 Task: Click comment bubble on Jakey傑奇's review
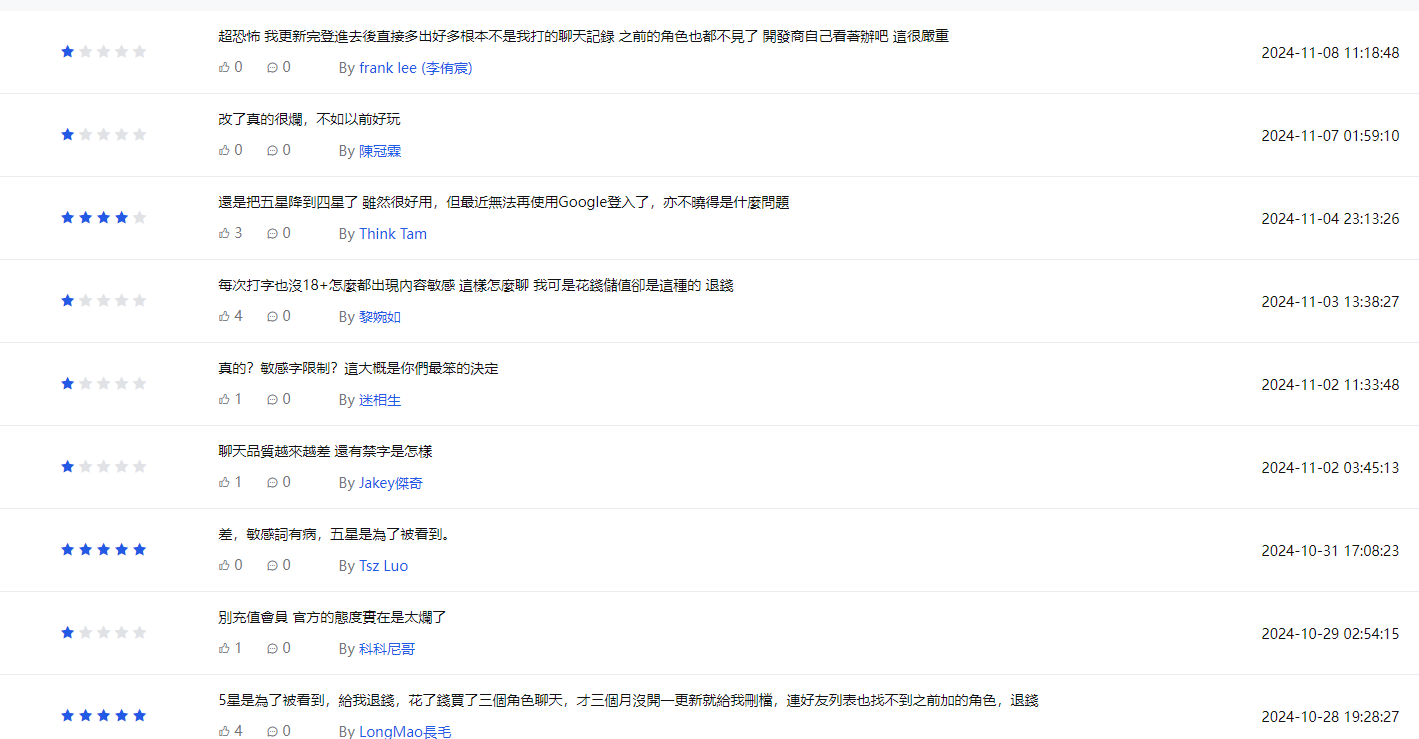click(x=272, y=482)
